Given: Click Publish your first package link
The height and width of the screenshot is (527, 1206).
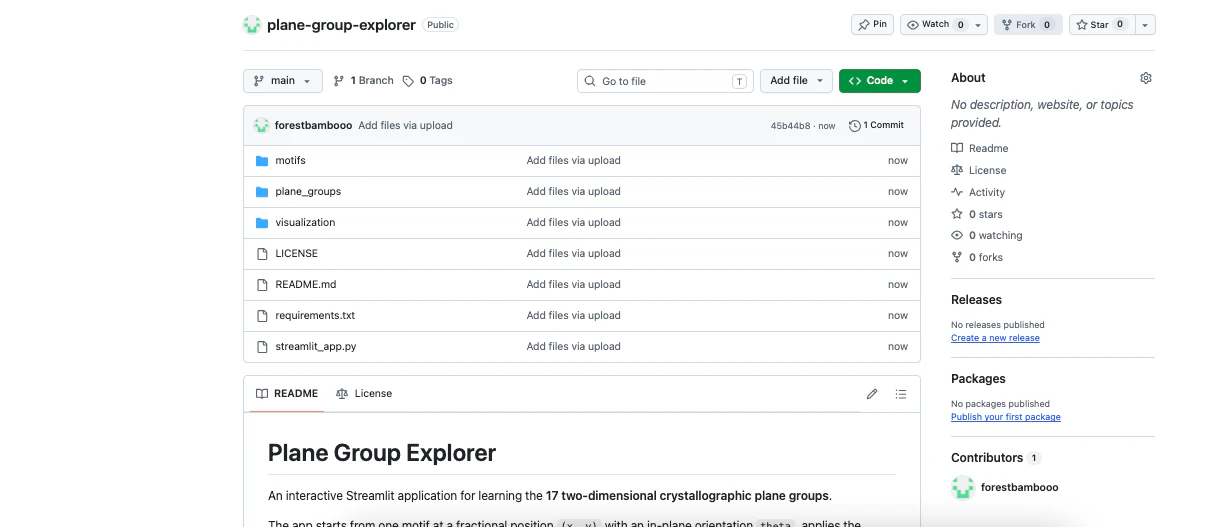Looking at the screenshot, I should pos(1006,417).
